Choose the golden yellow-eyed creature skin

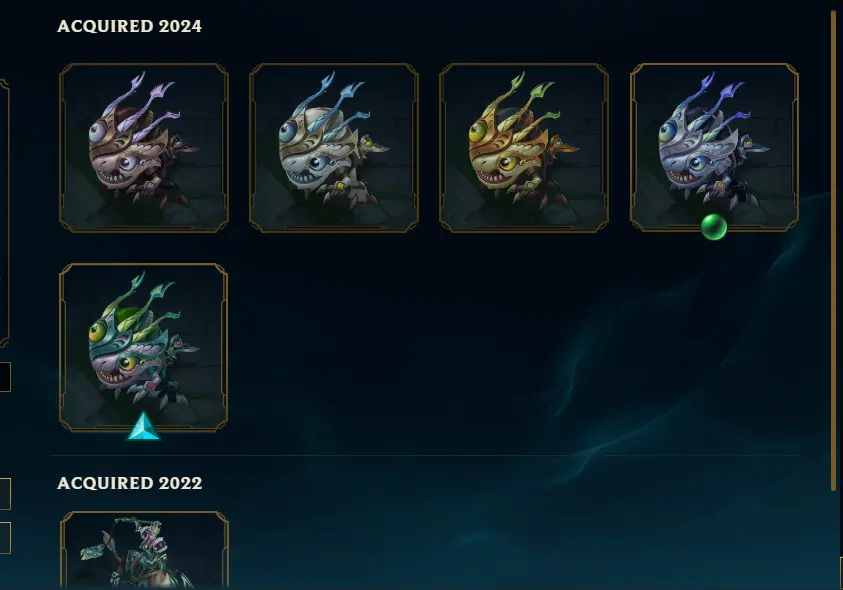(x=524, y=148)
